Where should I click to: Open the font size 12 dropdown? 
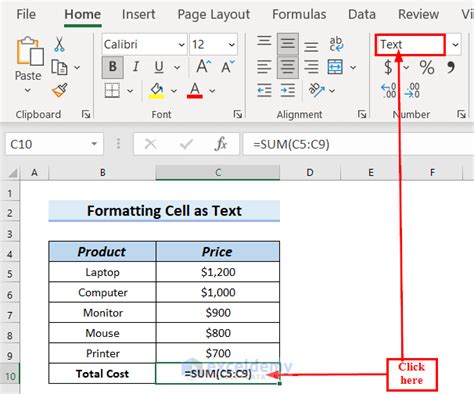231,44
